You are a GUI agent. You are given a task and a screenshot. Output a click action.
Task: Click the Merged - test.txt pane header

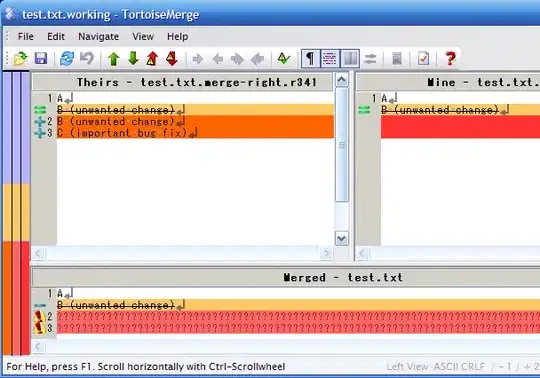286,277
